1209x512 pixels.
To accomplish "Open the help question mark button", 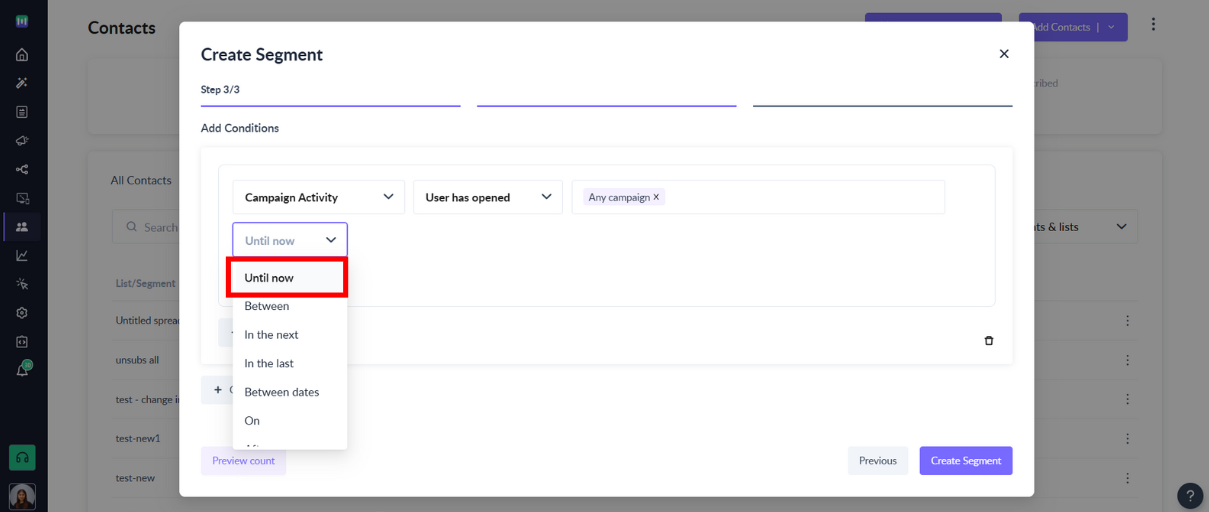I will (1190, 495).
